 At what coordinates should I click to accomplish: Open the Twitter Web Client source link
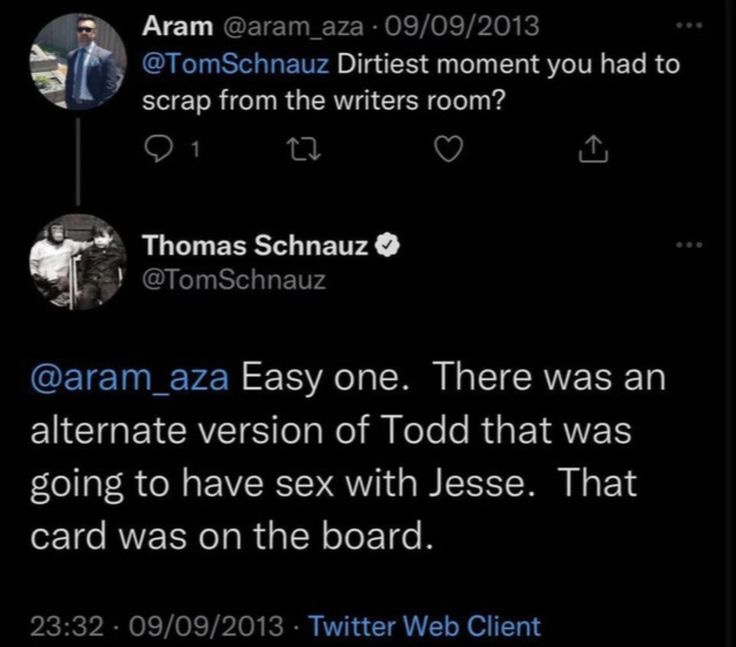424,626
